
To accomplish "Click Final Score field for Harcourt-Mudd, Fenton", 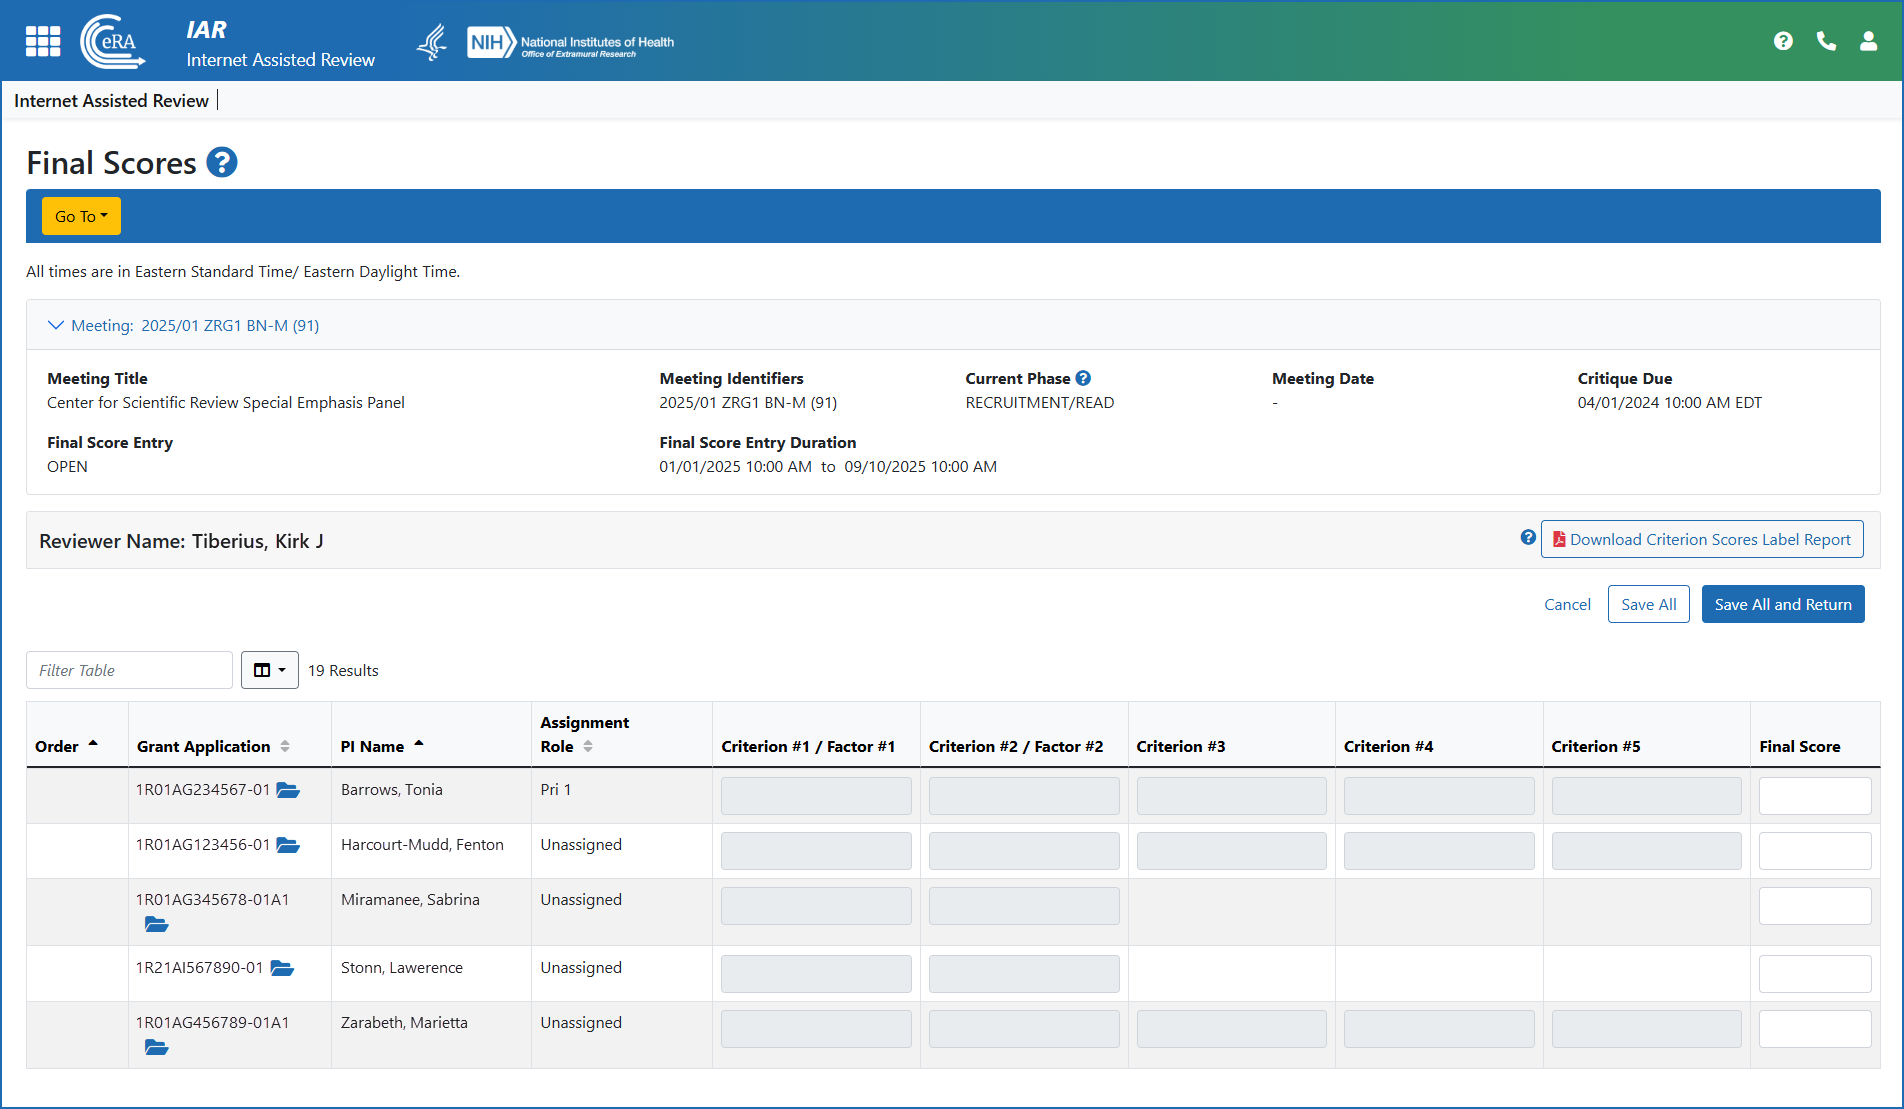I will 1815,851.
